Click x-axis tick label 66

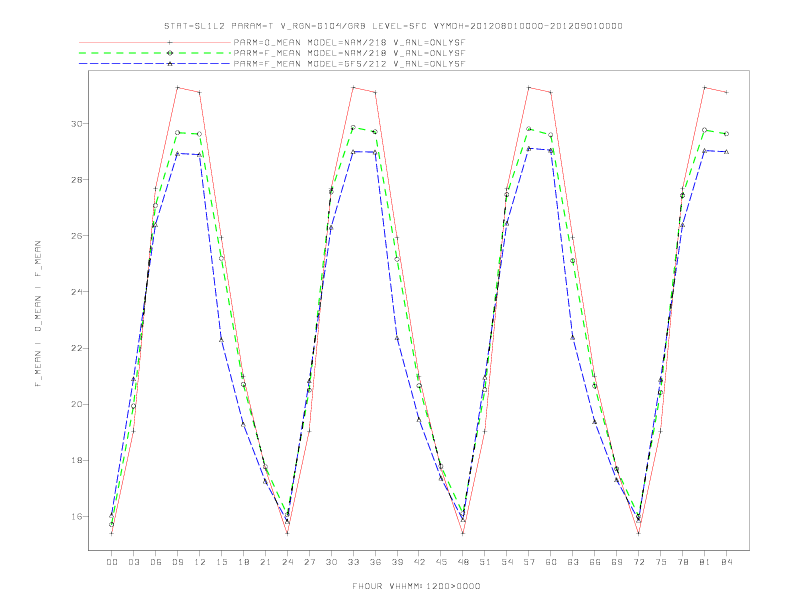(595, 562)
